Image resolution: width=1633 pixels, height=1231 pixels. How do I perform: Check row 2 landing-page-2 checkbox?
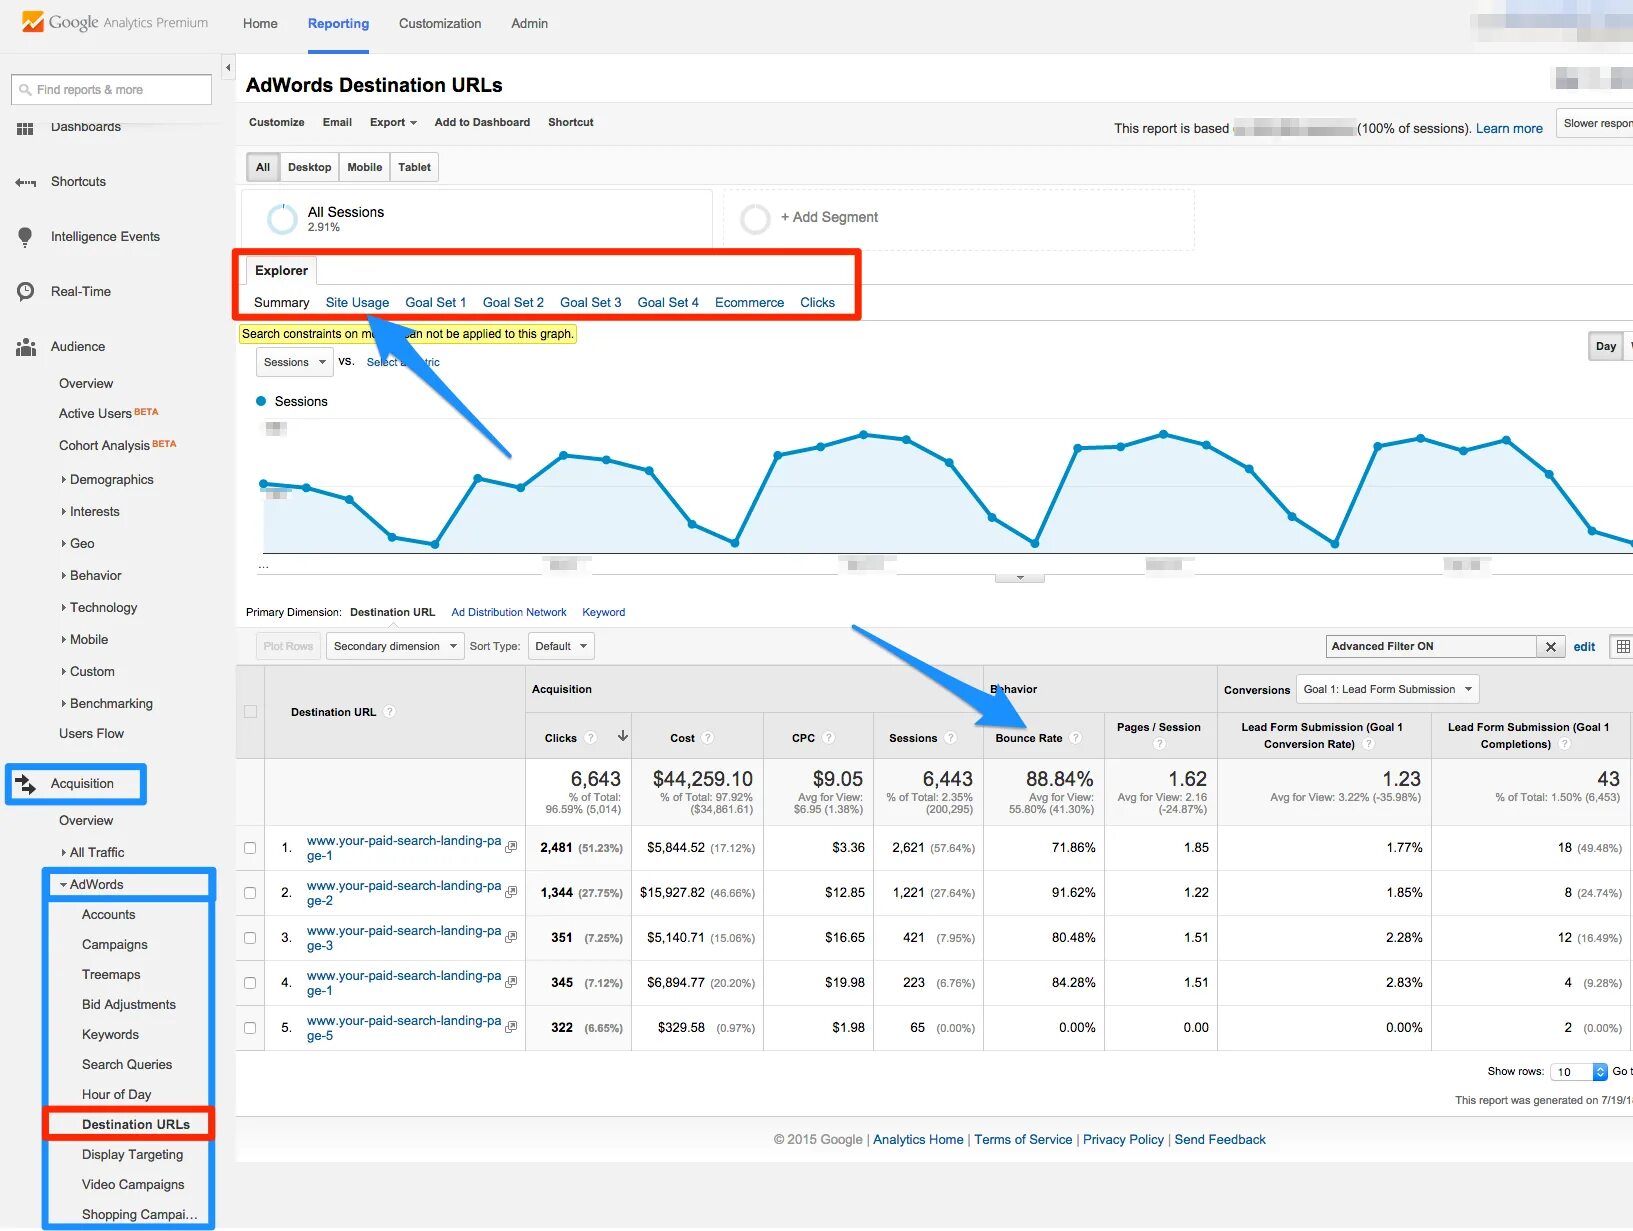click(250, 893)
